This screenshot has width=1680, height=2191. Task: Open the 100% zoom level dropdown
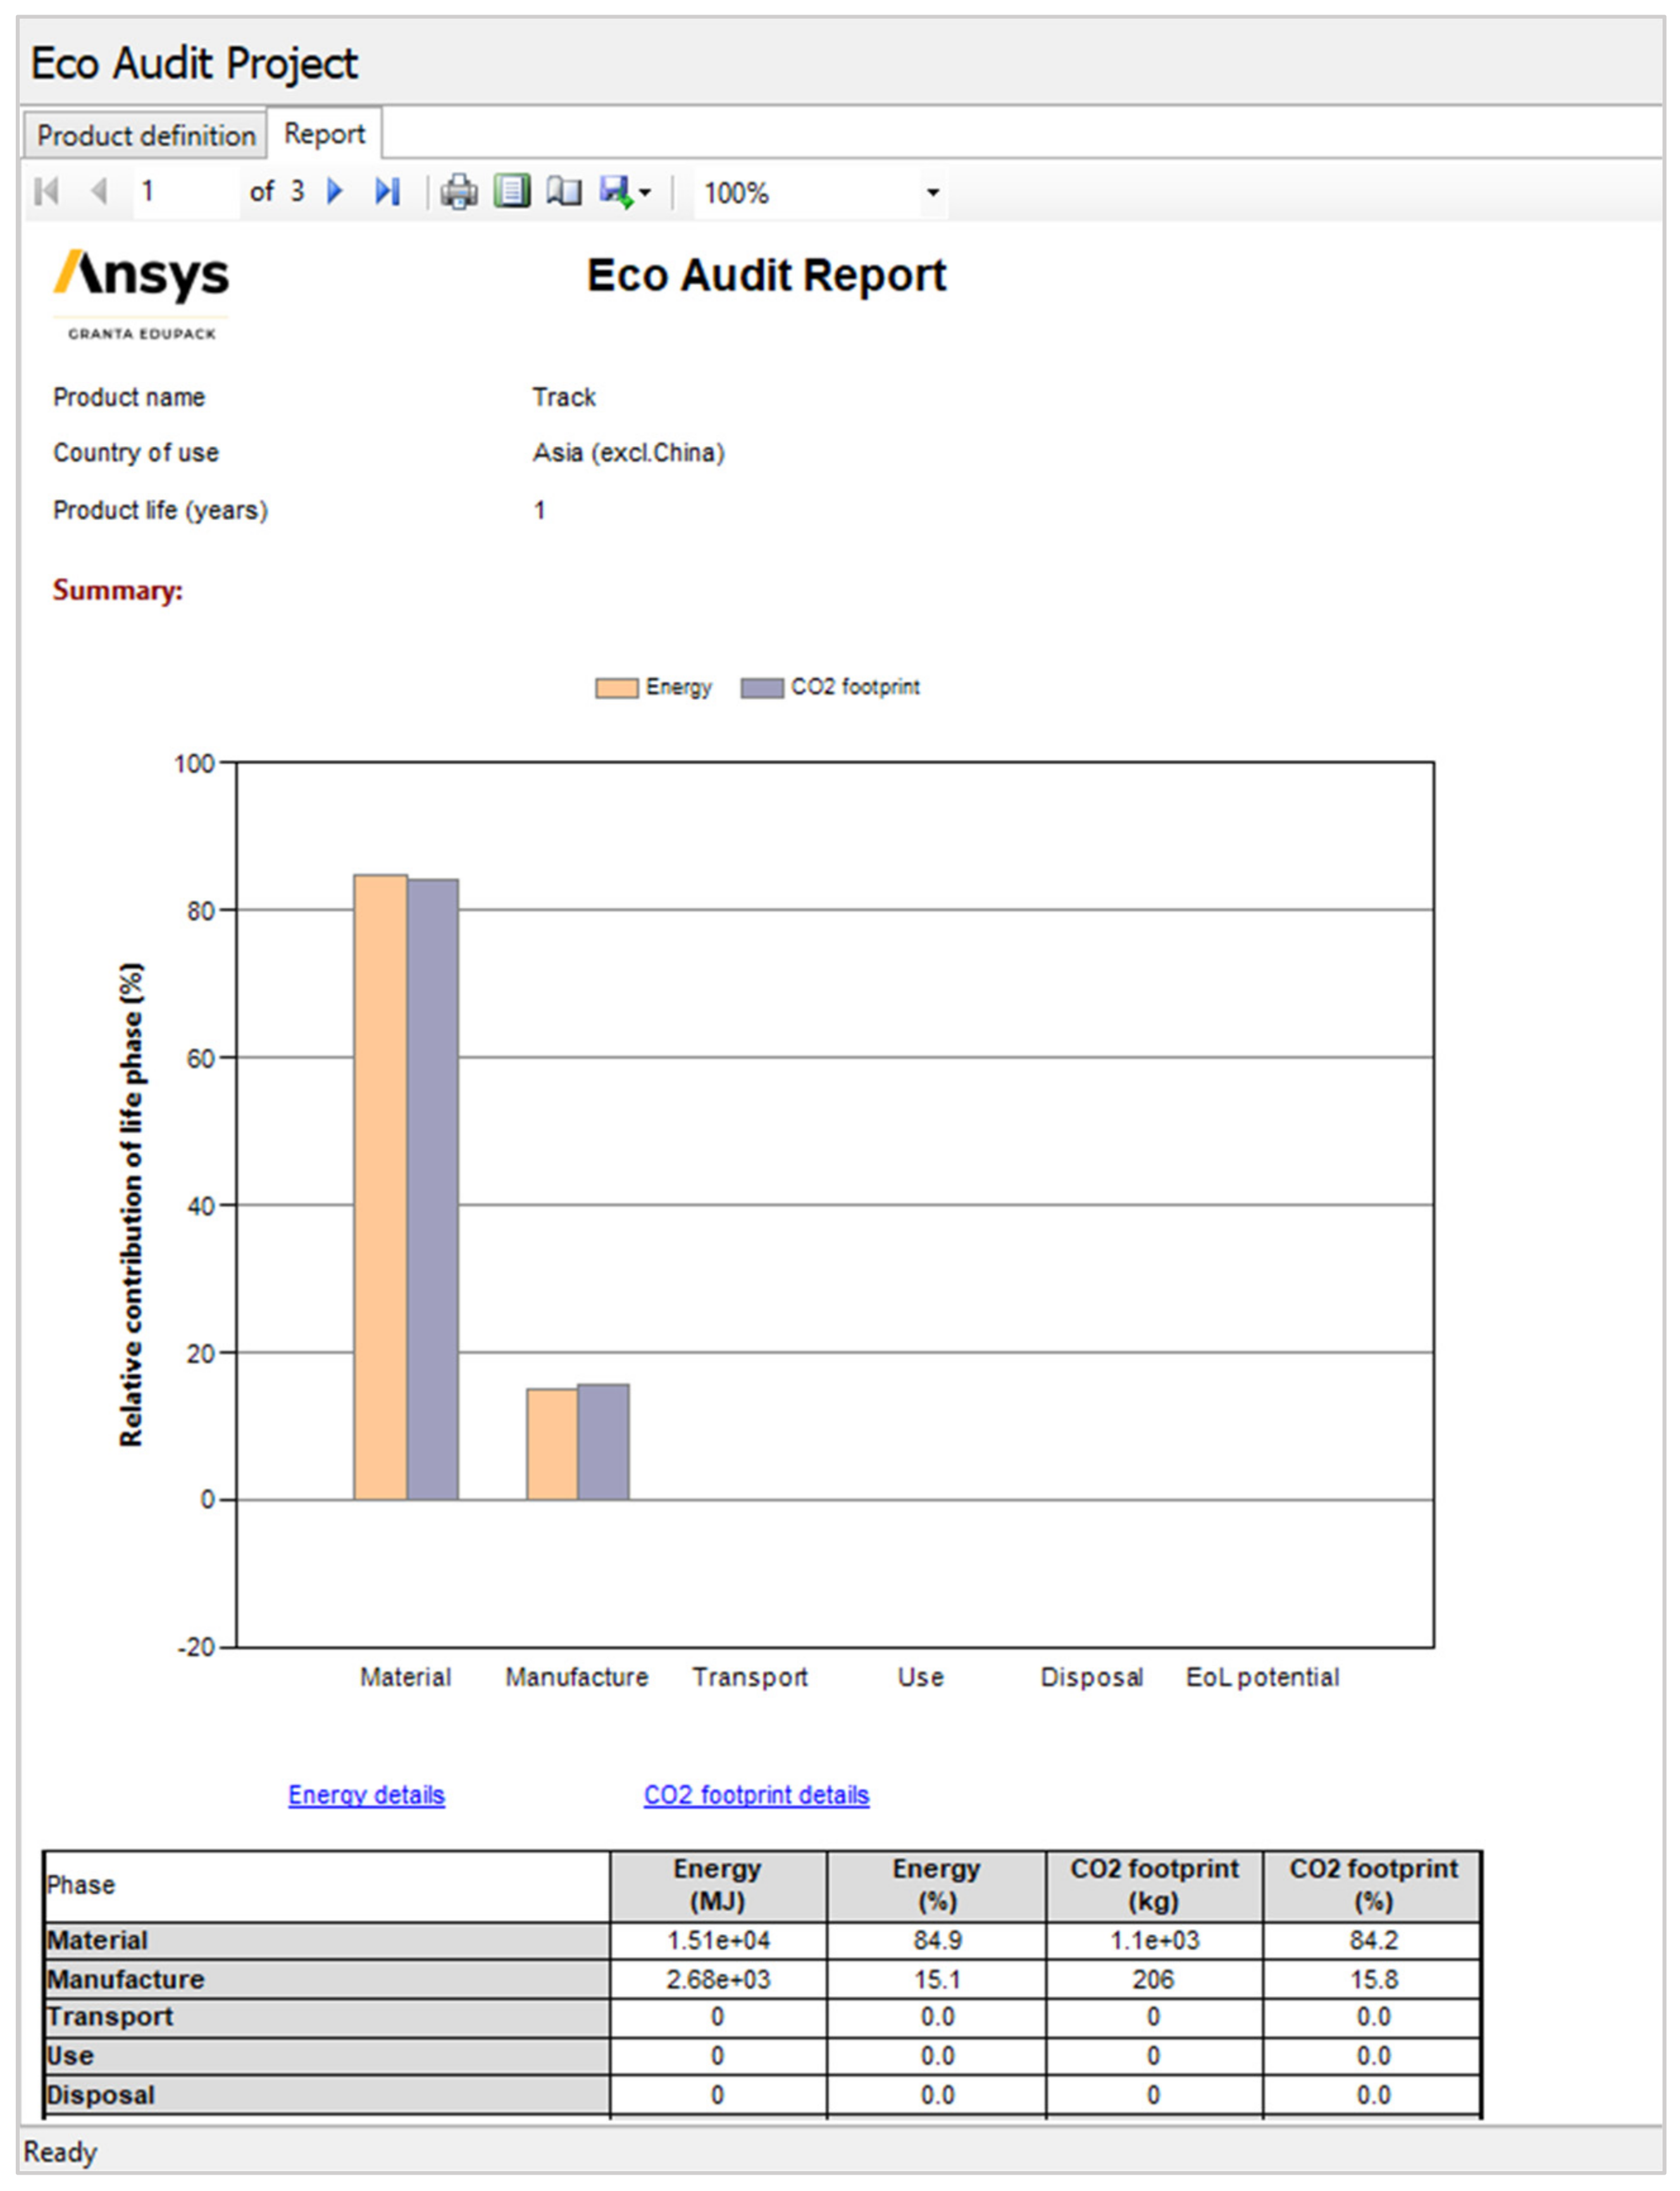(933, 193)
